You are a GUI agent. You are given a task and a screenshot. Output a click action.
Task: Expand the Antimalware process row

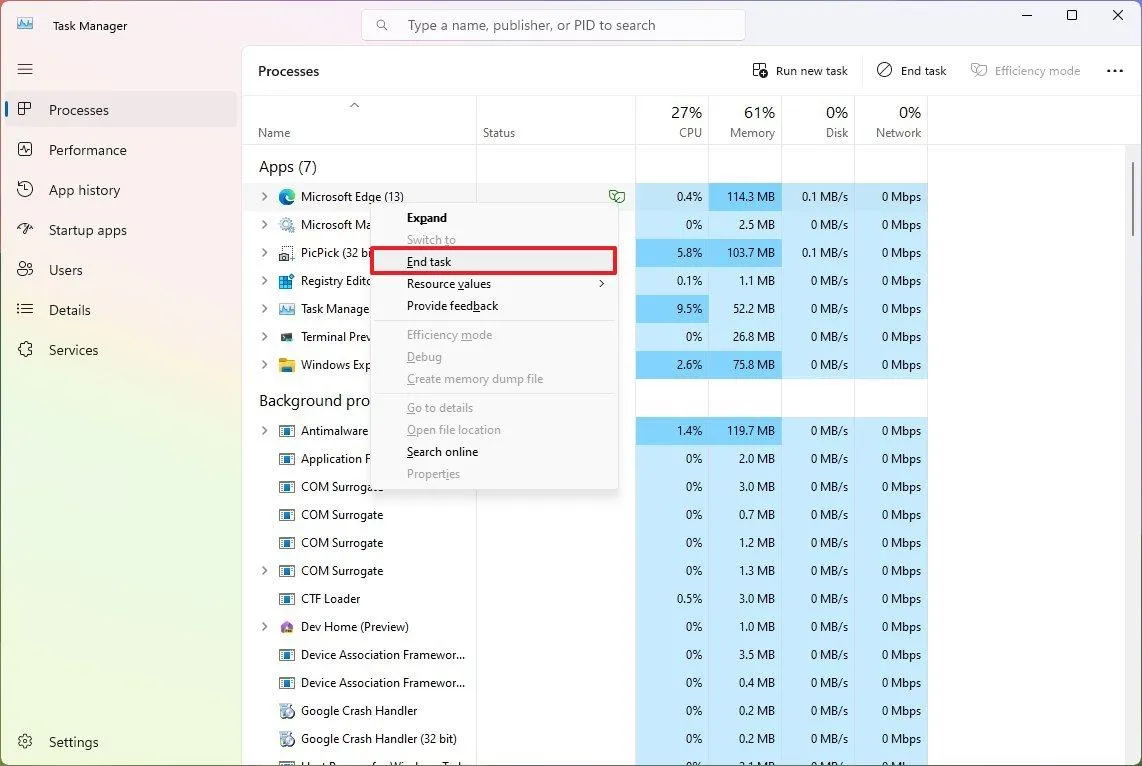point(264,430)
